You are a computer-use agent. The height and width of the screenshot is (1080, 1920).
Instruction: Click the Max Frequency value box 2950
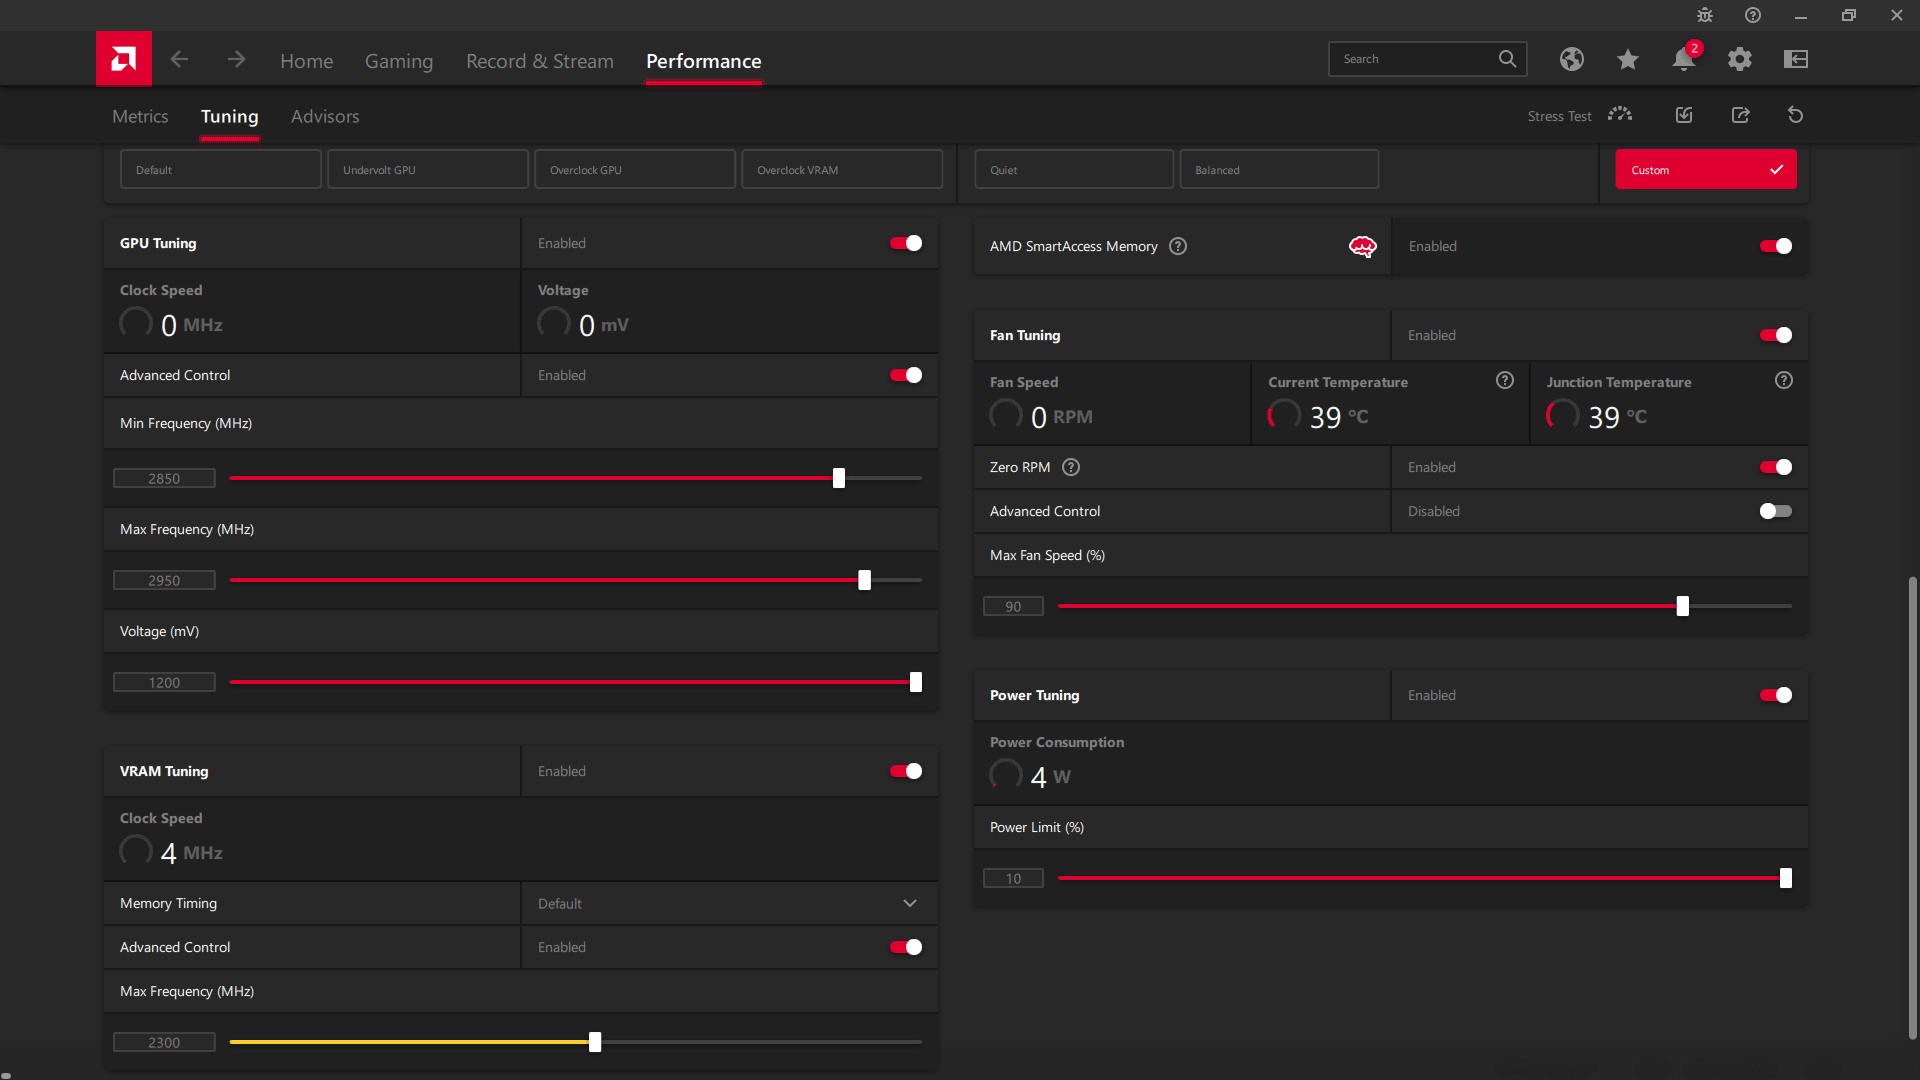click(164, 580)
